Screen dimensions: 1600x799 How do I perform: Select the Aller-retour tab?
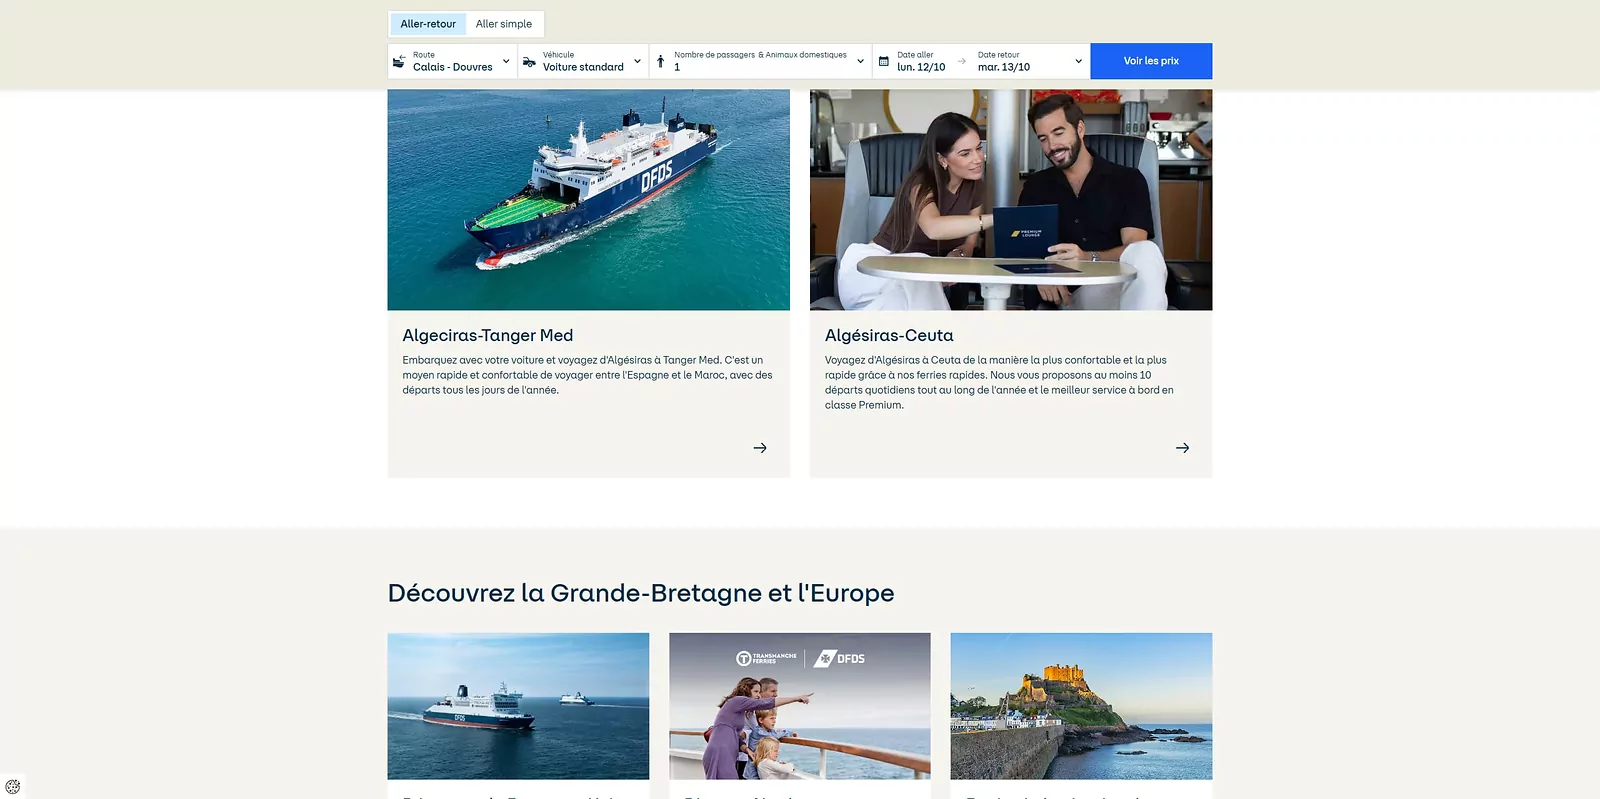tap(428, 24)
